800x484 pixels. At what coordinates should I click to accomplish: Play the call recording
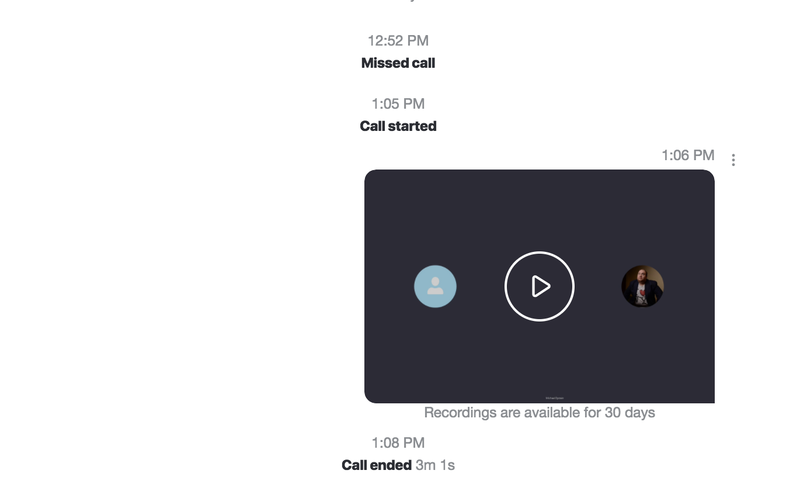tap(539, 286)
